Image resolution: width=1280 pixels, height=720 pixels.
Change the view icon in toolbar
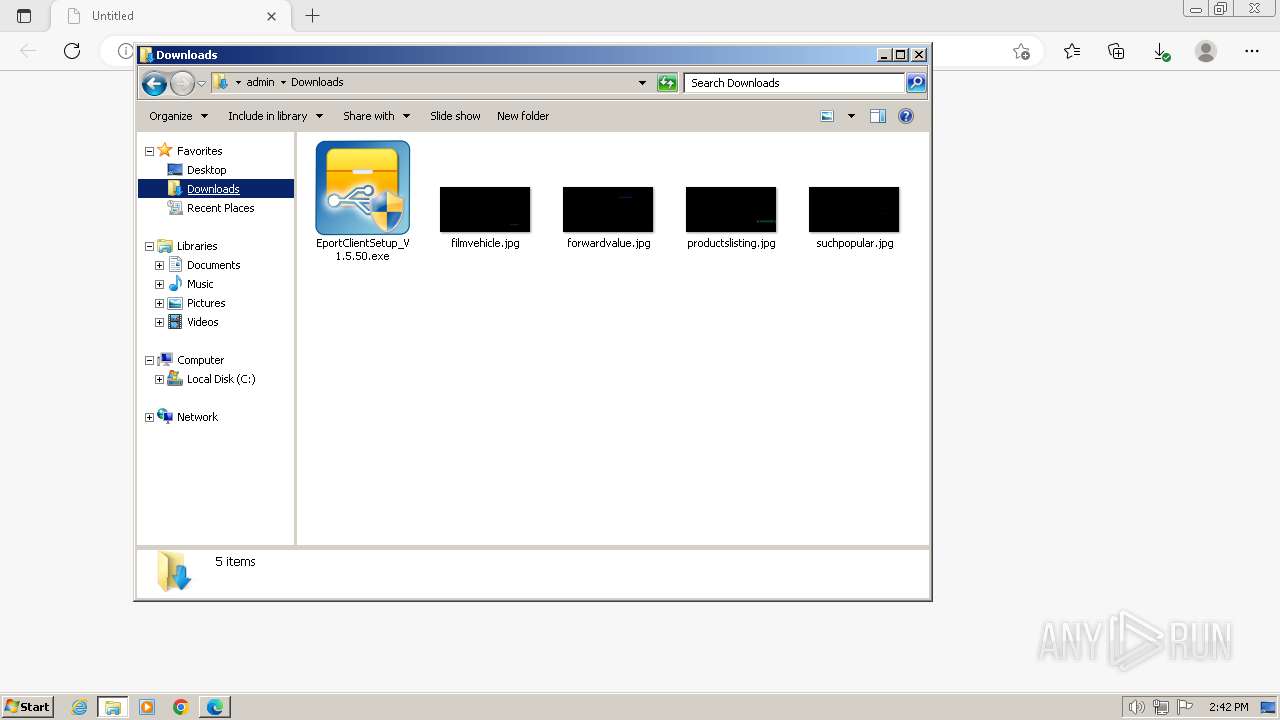pos(827,116)
